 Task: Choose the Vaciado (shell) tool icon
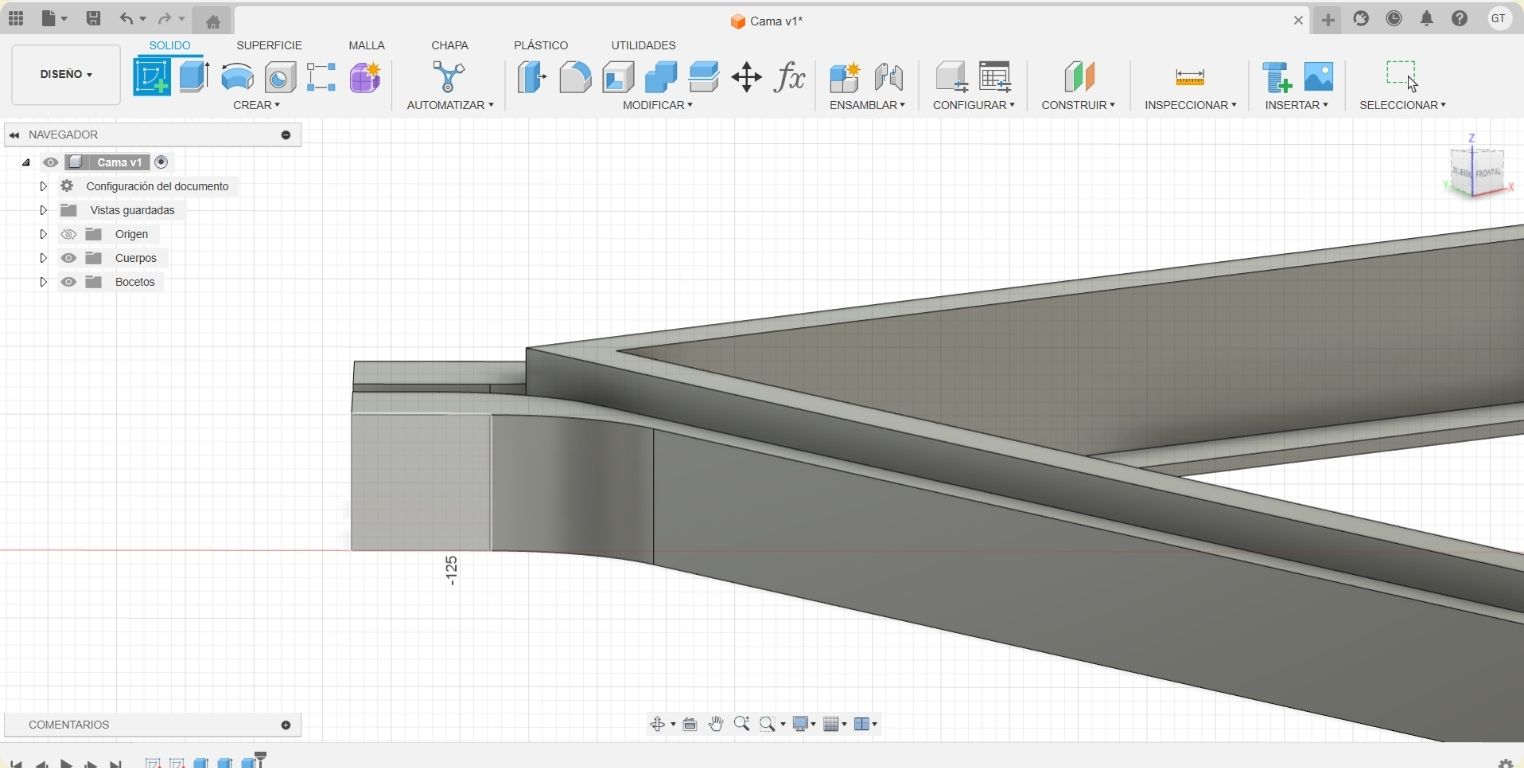point(618,77)
